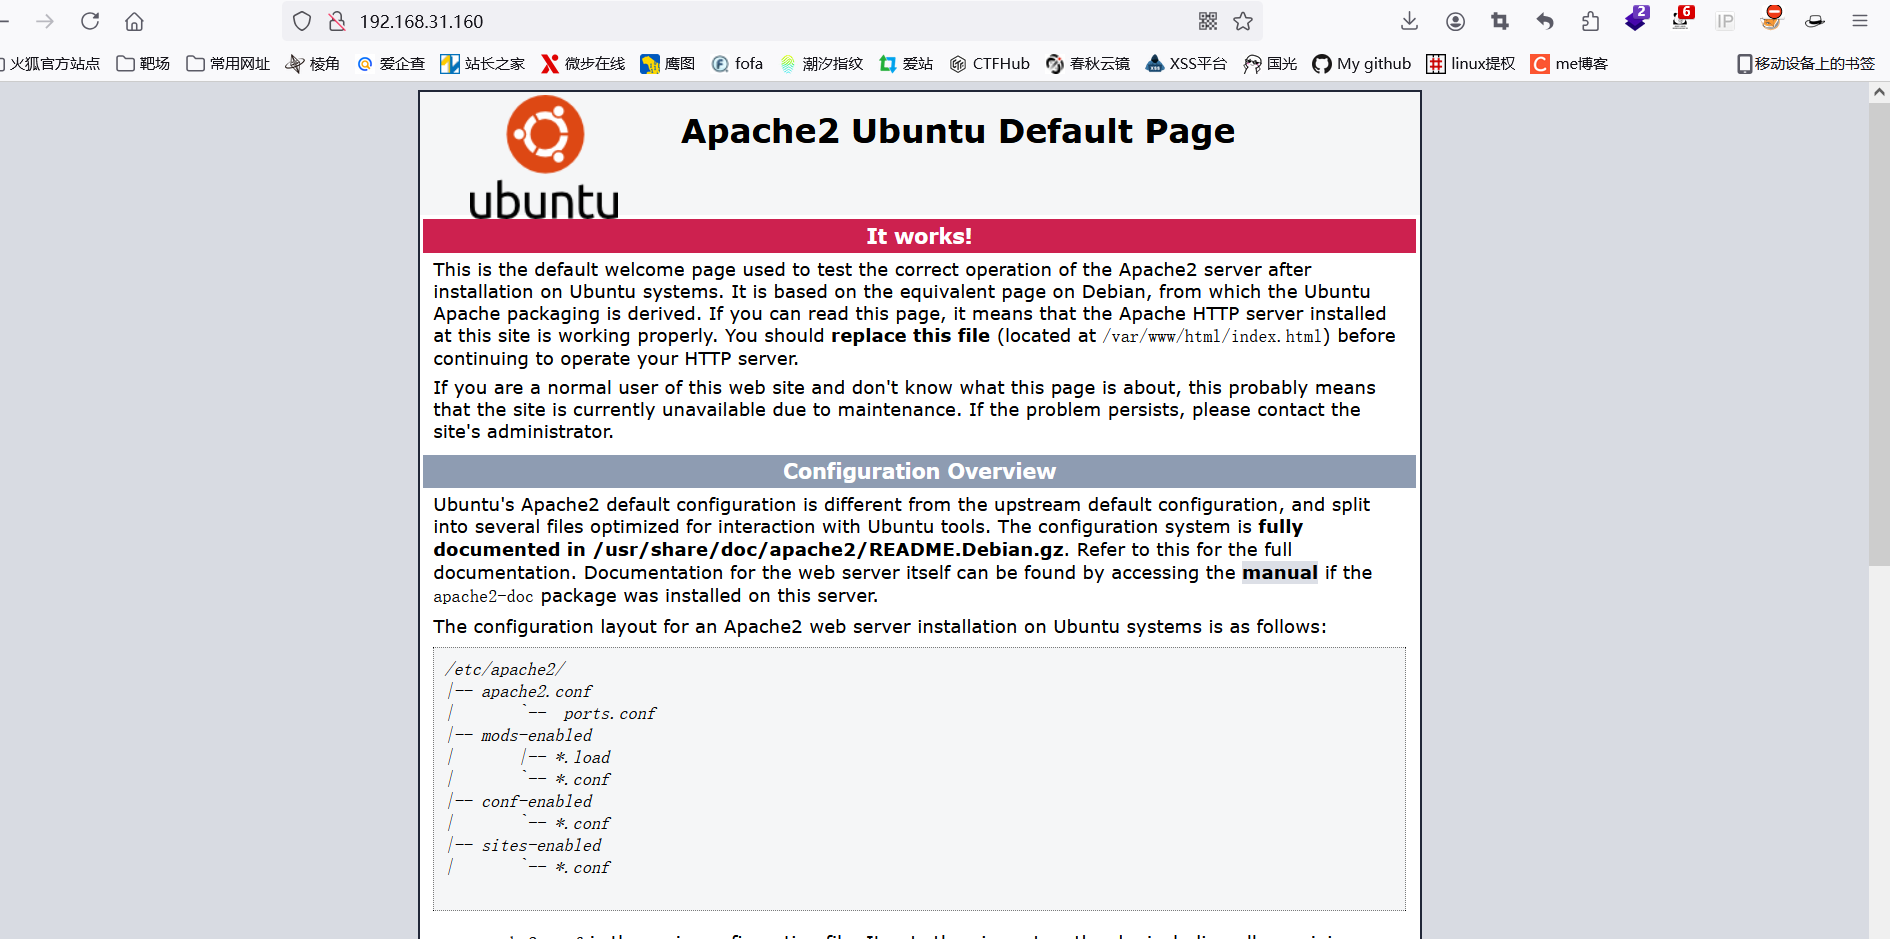
Task: Open the CTFHub bookmark
Action: pyautogui.click(x=990, y=64)
